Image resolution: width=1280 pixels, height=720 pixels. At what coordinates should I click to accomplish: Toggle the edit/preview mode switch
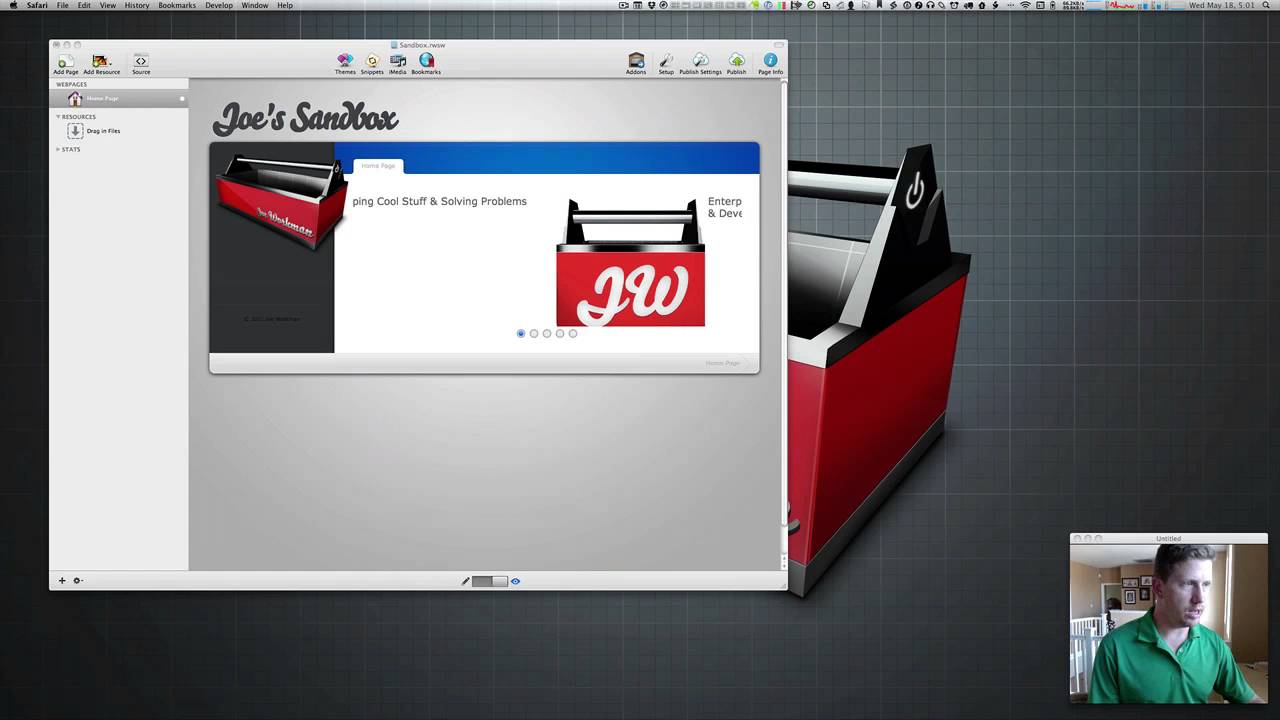tap(490, 581)
